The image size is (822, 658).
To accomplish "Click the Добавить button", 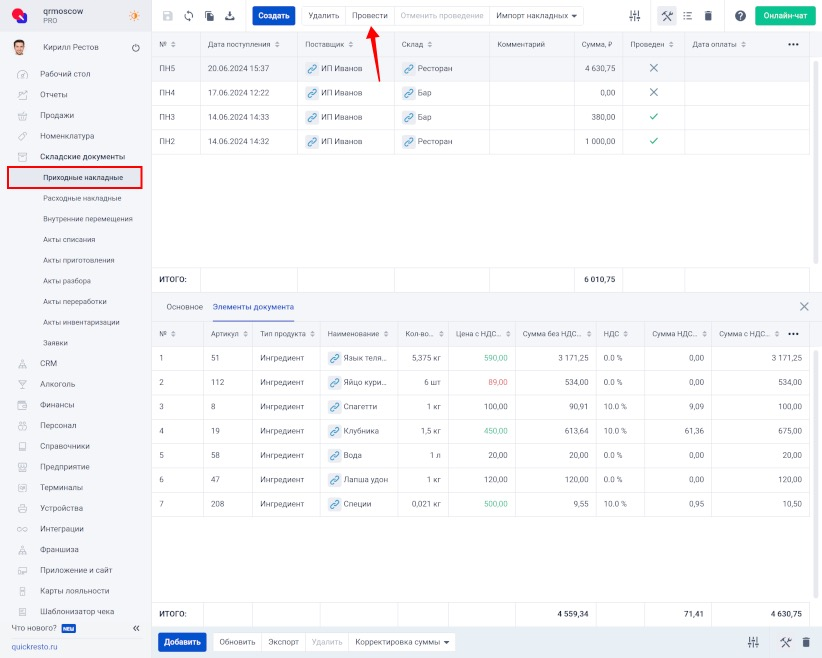I will [x=182, y=642].
